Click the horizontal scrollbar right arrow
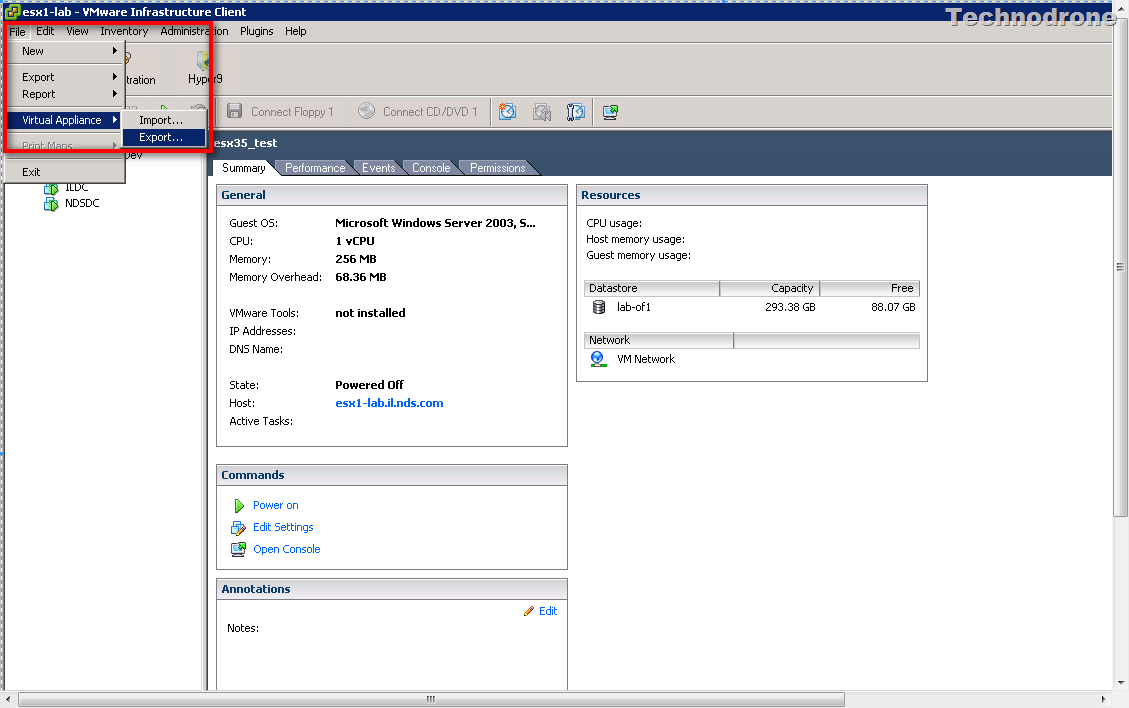The width and height of the screenshot is (1129, 708). 1103,699
